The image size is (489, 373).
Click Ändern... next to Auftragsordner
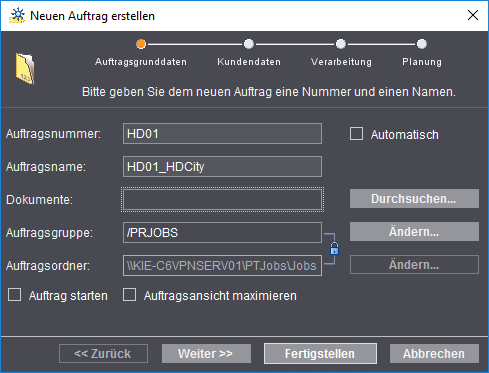tap(414, 265)
